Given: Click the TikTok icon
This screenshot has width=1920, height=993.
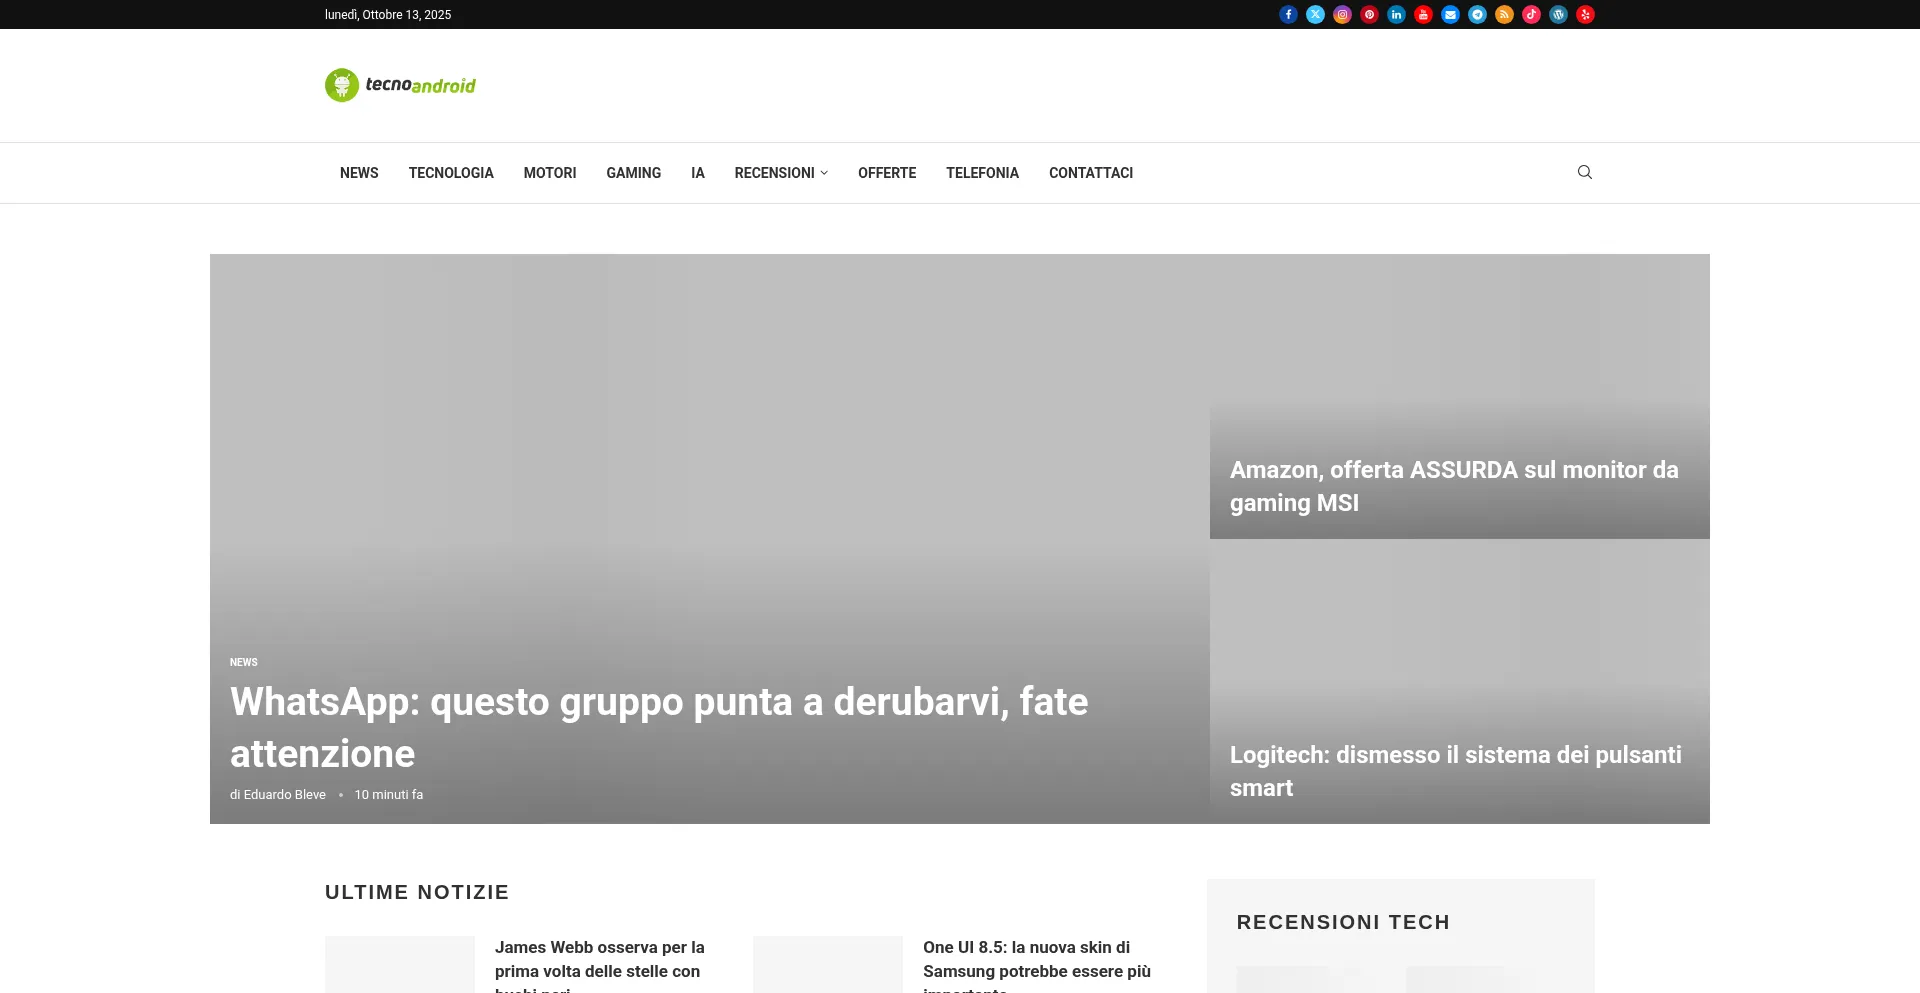Looking at the screenshot, I should tap(1531, 15).
